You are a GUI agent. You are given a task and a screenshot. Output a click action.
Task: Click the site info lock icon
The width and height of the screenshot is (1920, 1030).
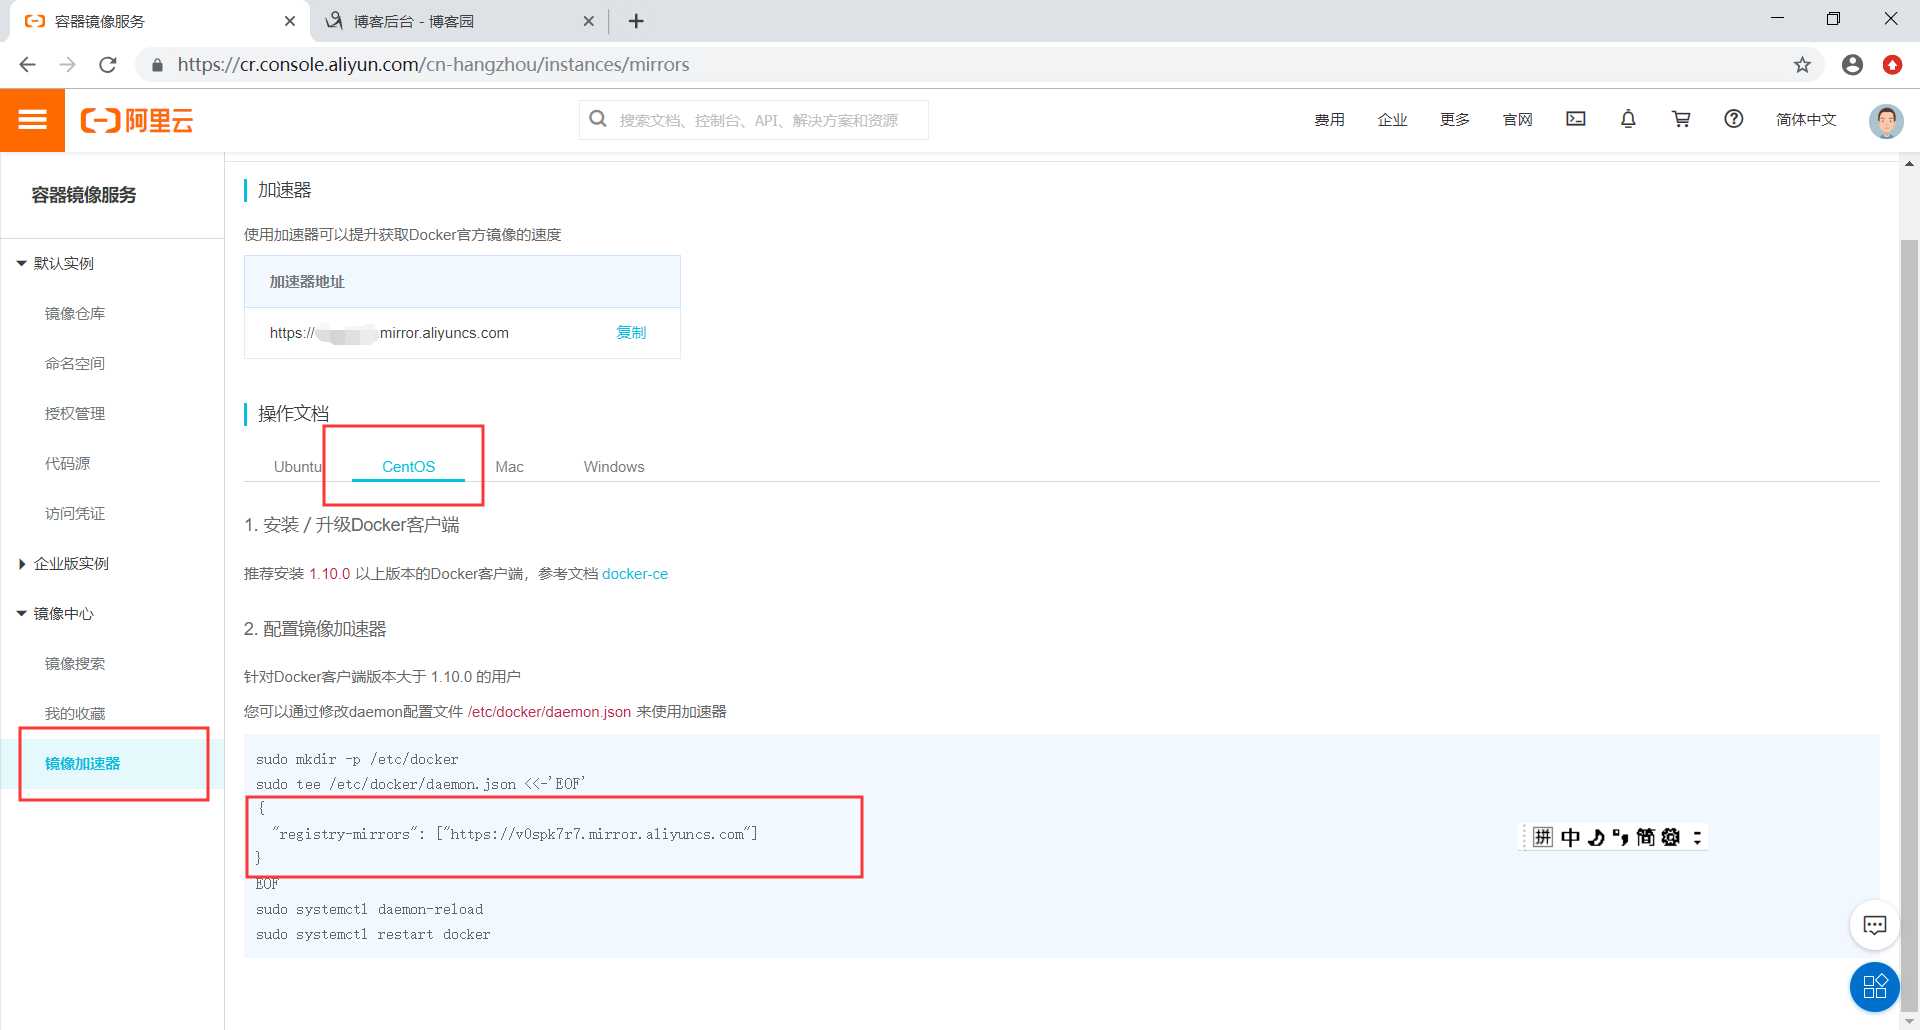pyautogui.click(x=157, y=65)
